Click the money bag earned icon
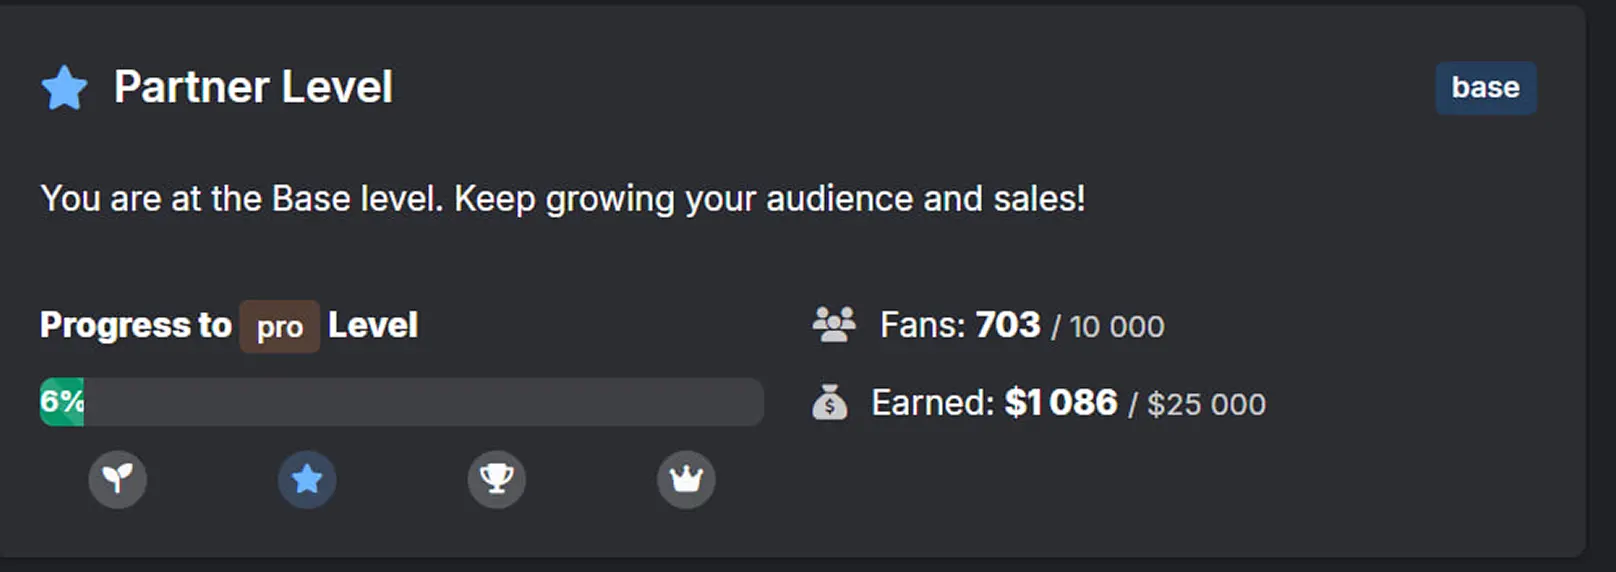1616x572 pixels. pyautogui.click(x=829, y=403)
